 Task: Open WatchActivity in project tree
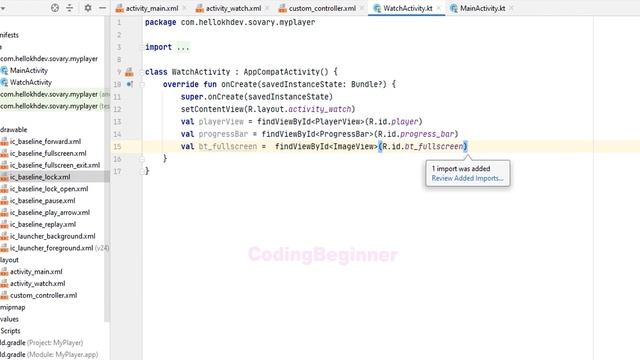click(x=31, y=82)
